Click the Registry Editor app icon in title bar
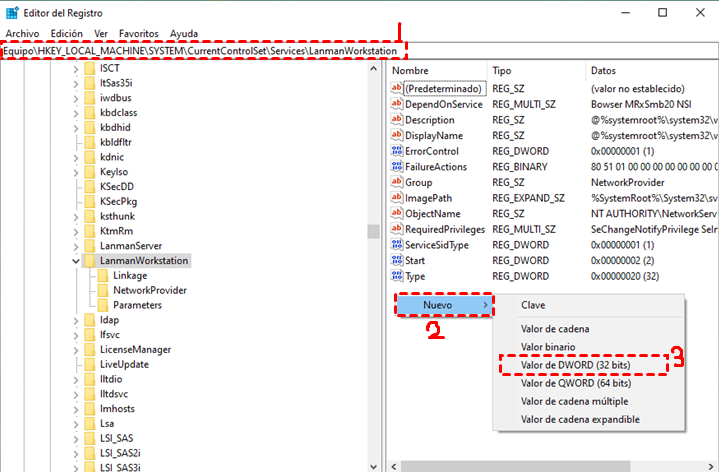 [x=11, y=12]
